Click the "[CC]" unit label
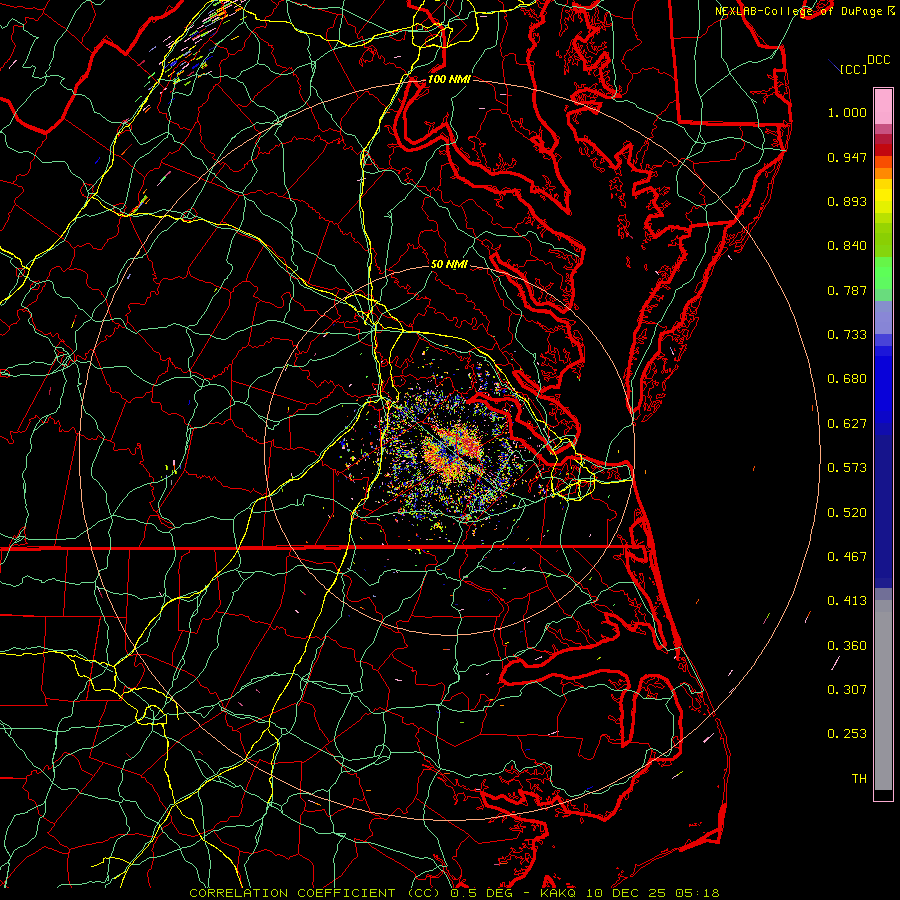This screenshot has width=900, height=900. coord(853,69)
